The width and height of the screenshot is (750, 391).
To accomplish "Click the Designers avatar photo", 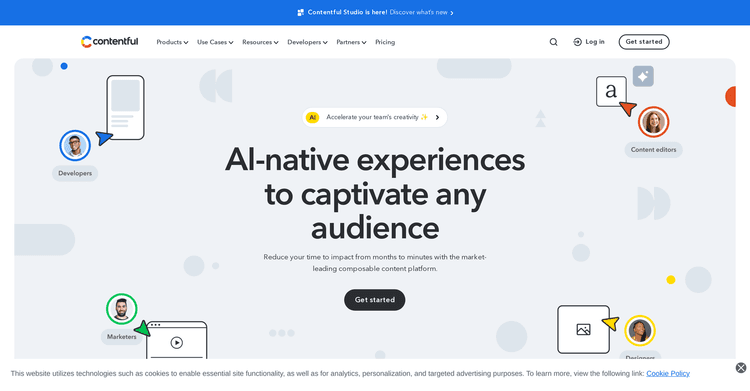I will (x=640, y=330).
